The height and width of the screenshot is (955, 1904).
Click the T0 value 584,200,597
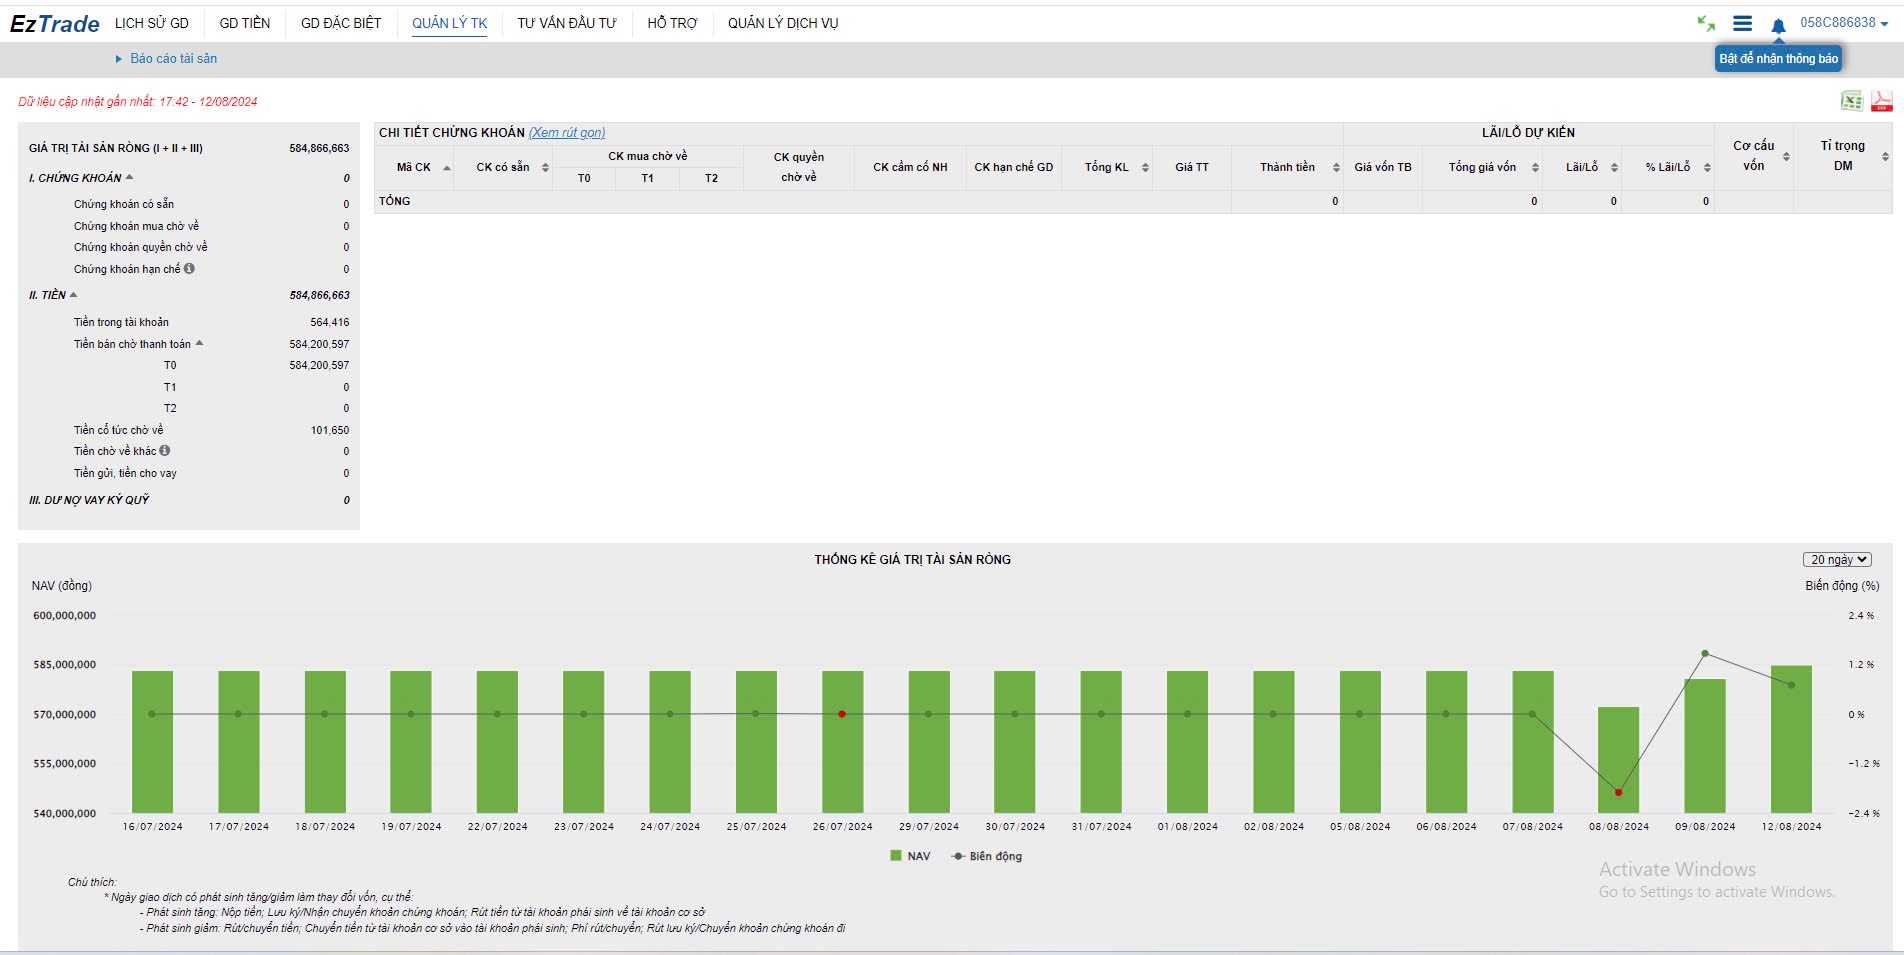[319, 365]
